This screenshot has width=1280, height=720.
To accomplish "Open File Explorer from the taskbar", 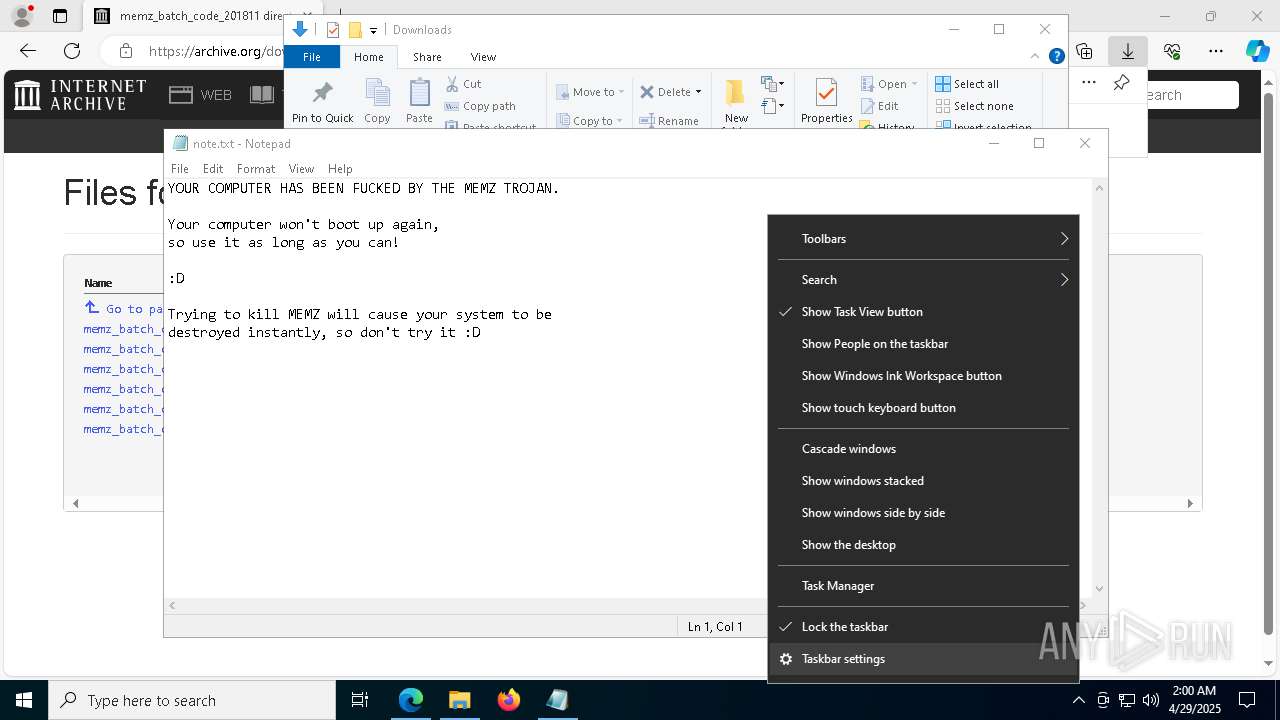I will point(459,700).
